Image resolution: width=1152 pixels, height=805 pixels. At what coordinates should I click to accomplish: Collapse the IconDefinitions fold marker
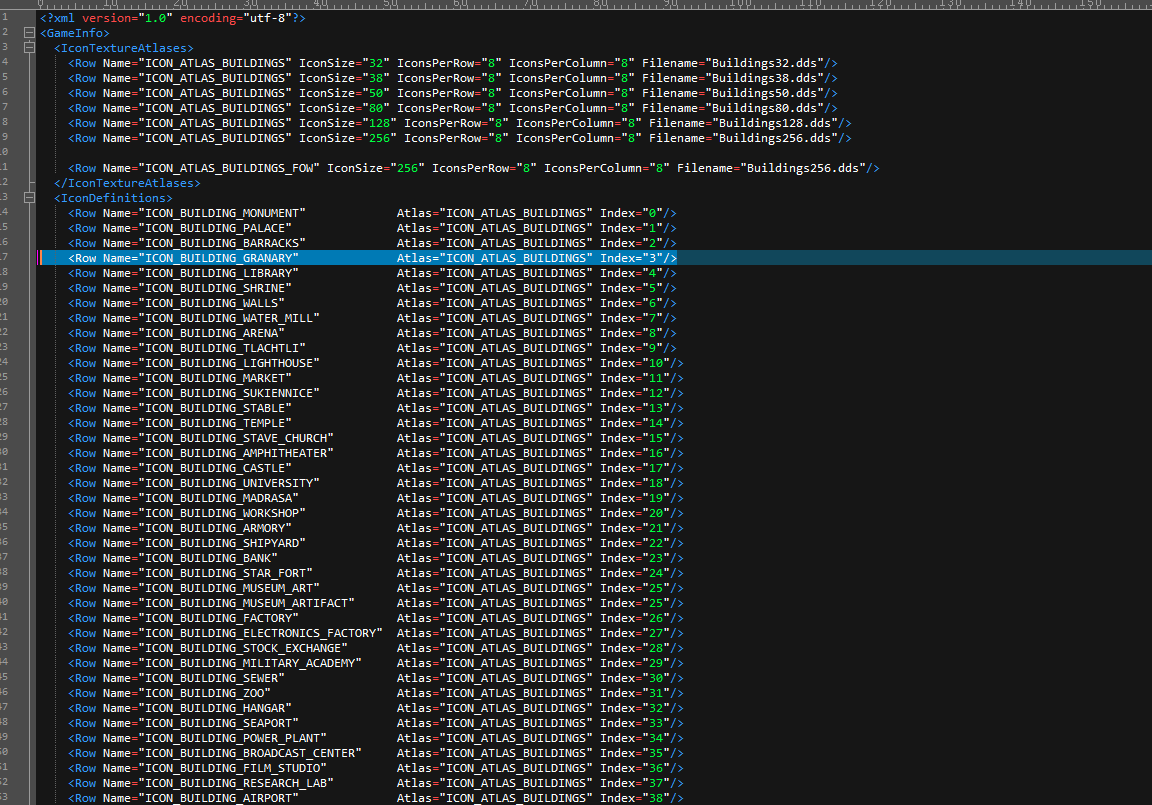pyautogui.click(x=29, y=198)
